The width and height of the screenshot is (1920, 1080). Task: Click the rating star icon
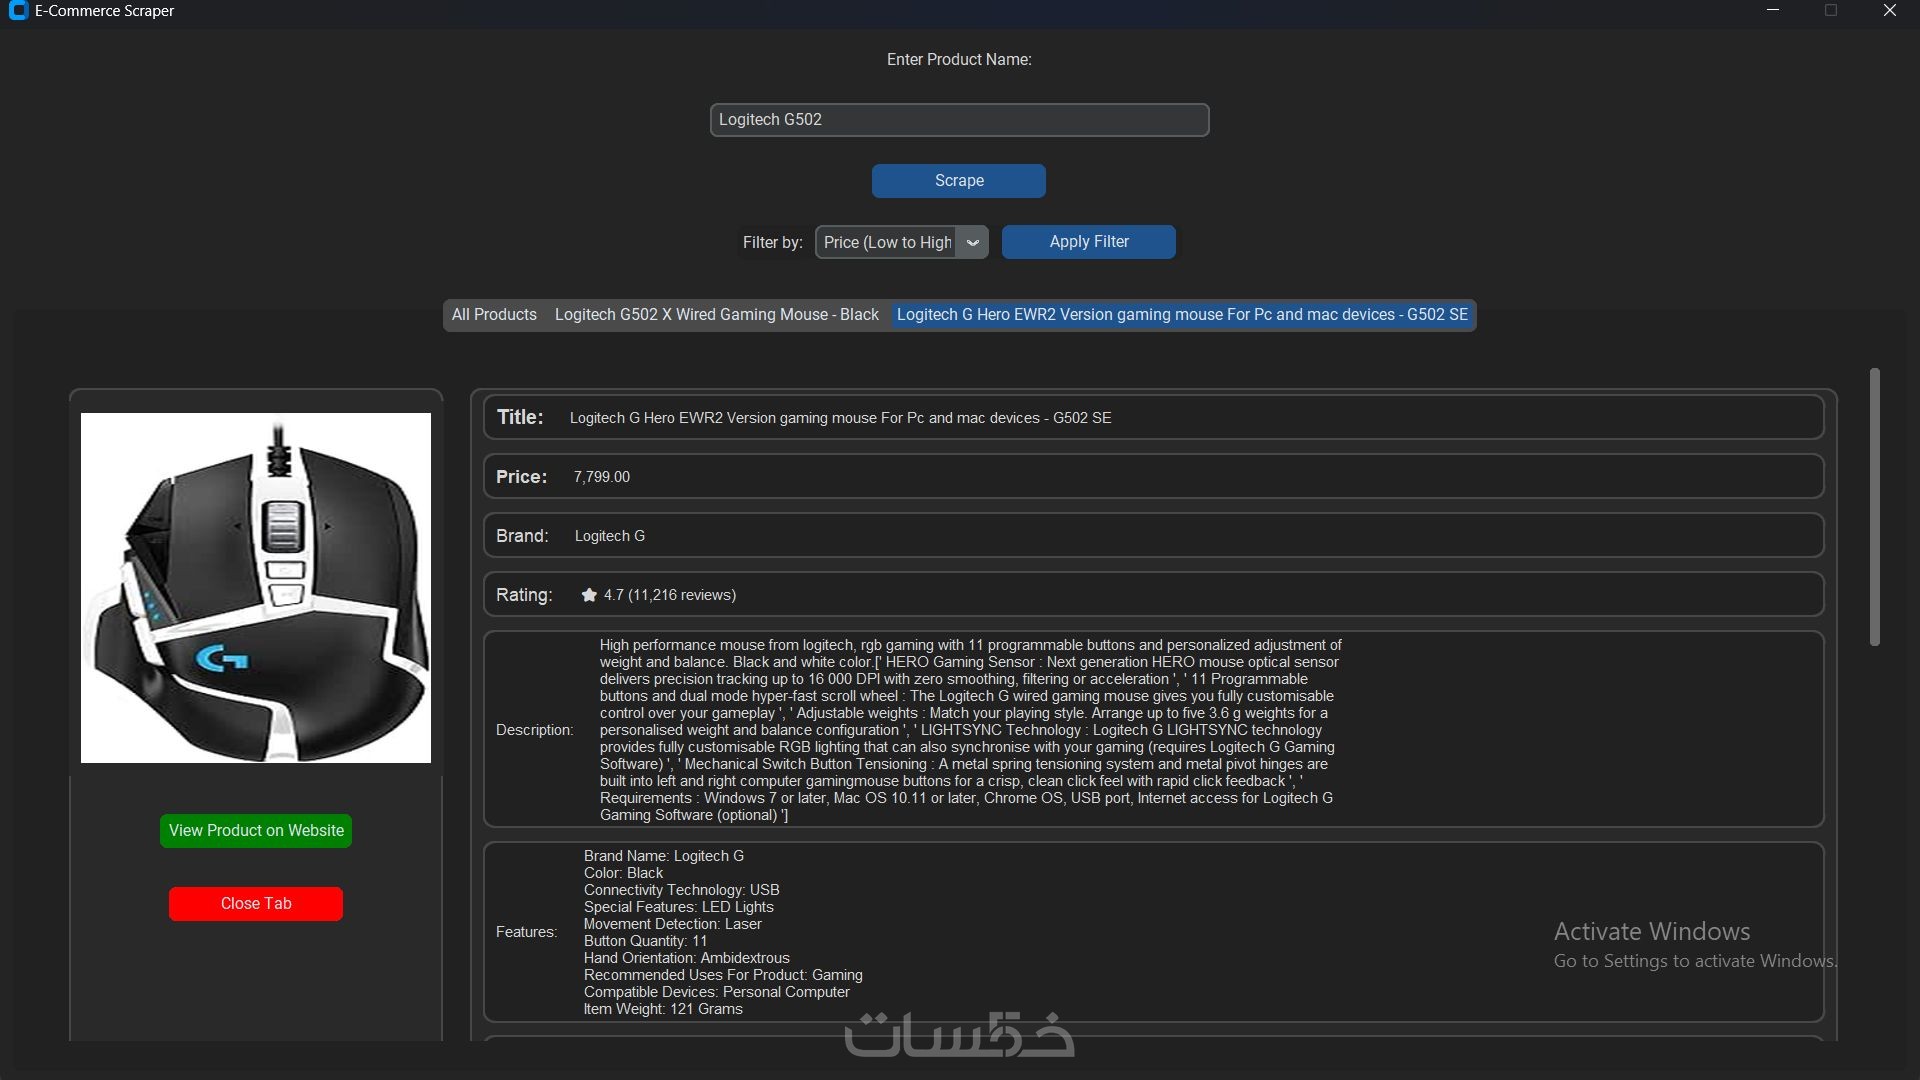[x=589, y=595]
